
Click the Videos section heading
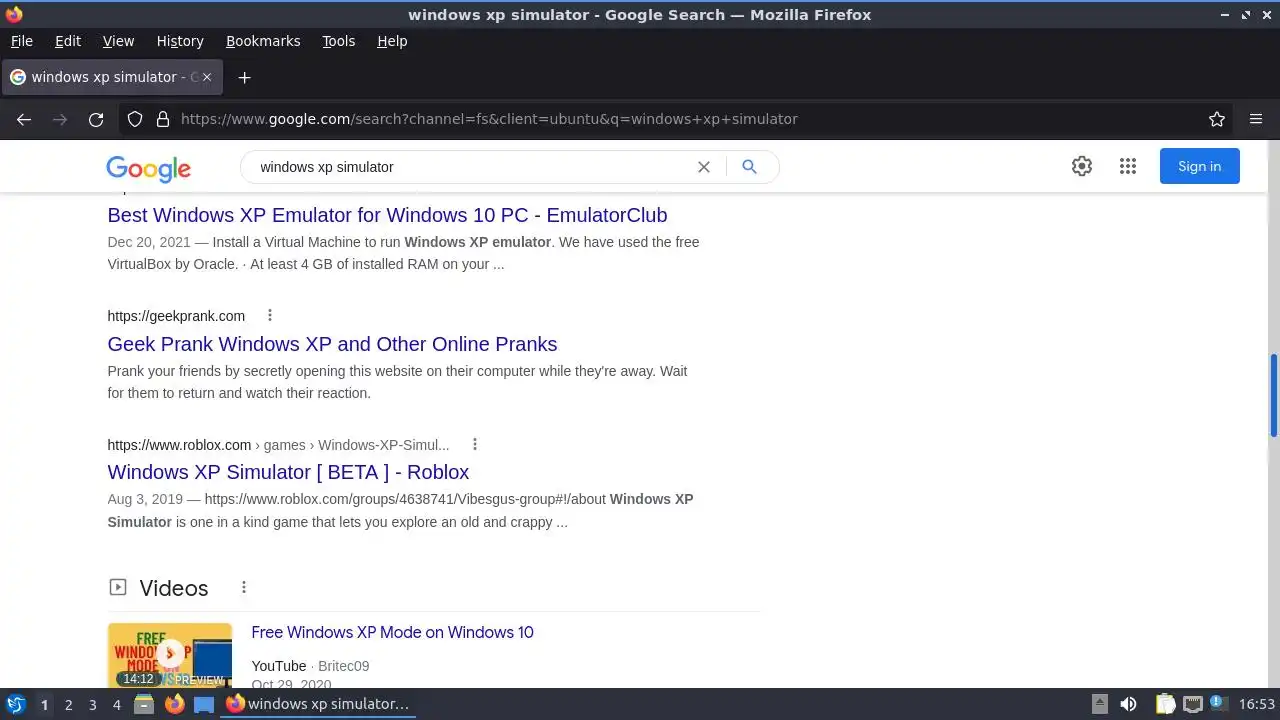click(x=174, y=588)
